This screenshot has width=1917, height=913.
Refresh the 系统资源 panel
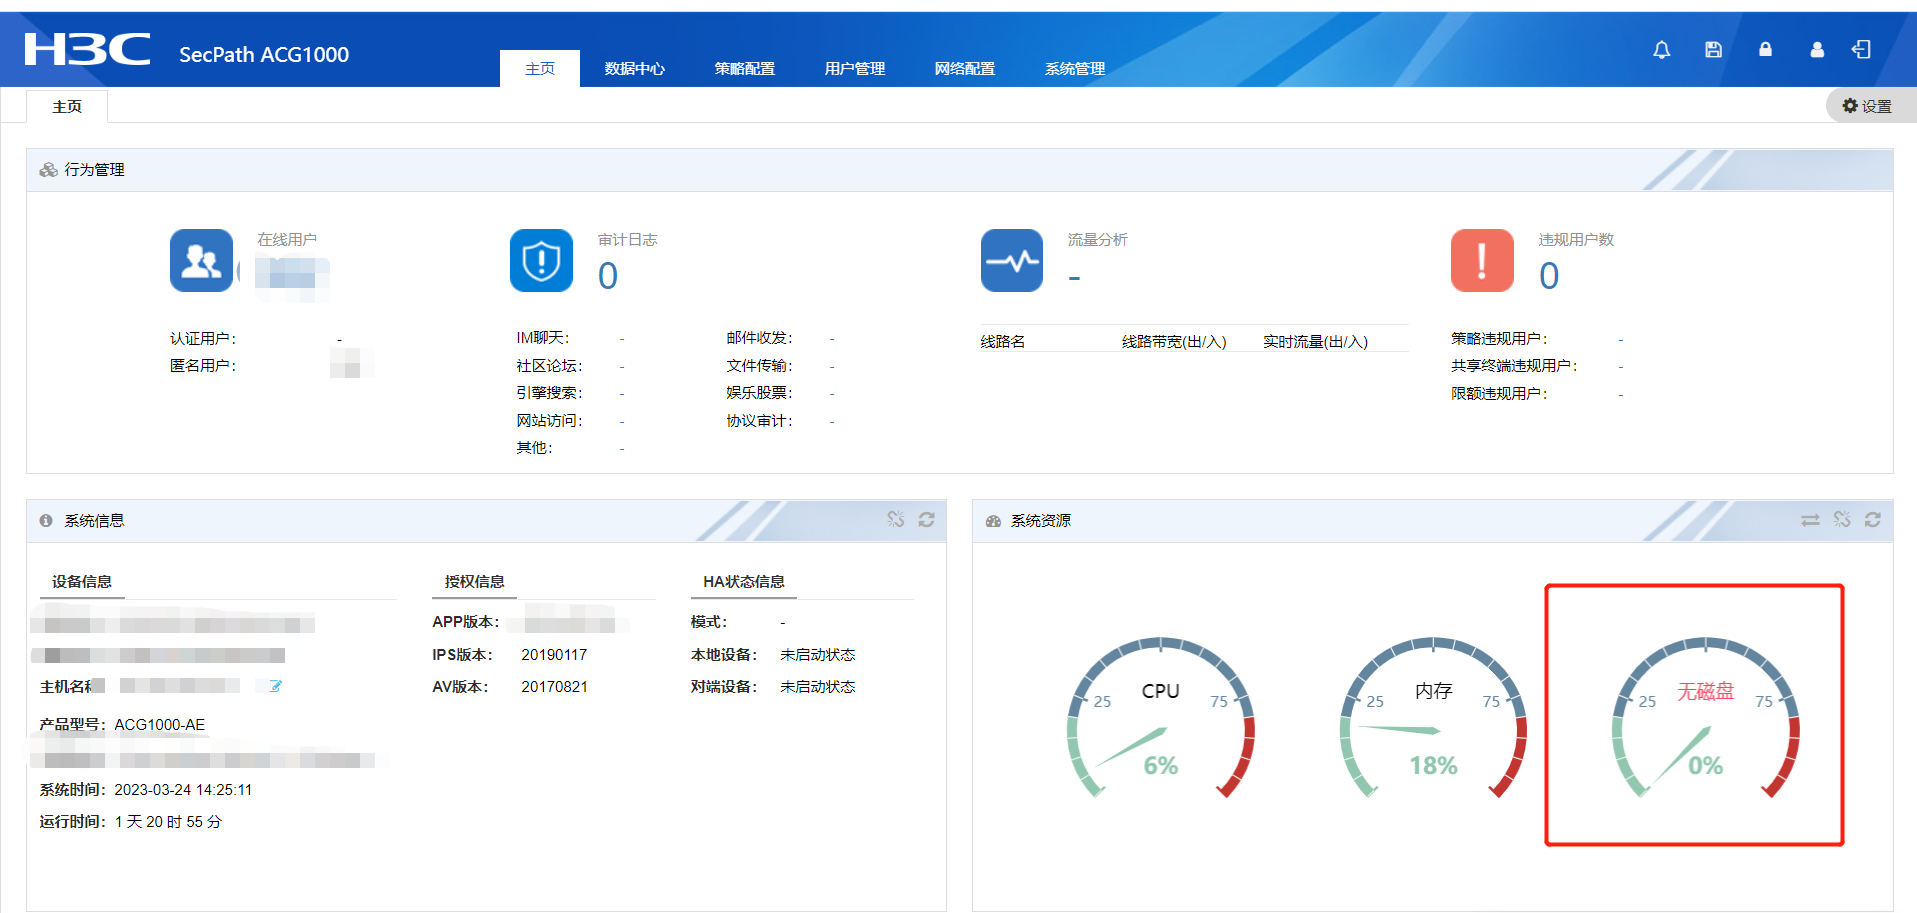click(x=1873, y=520)
